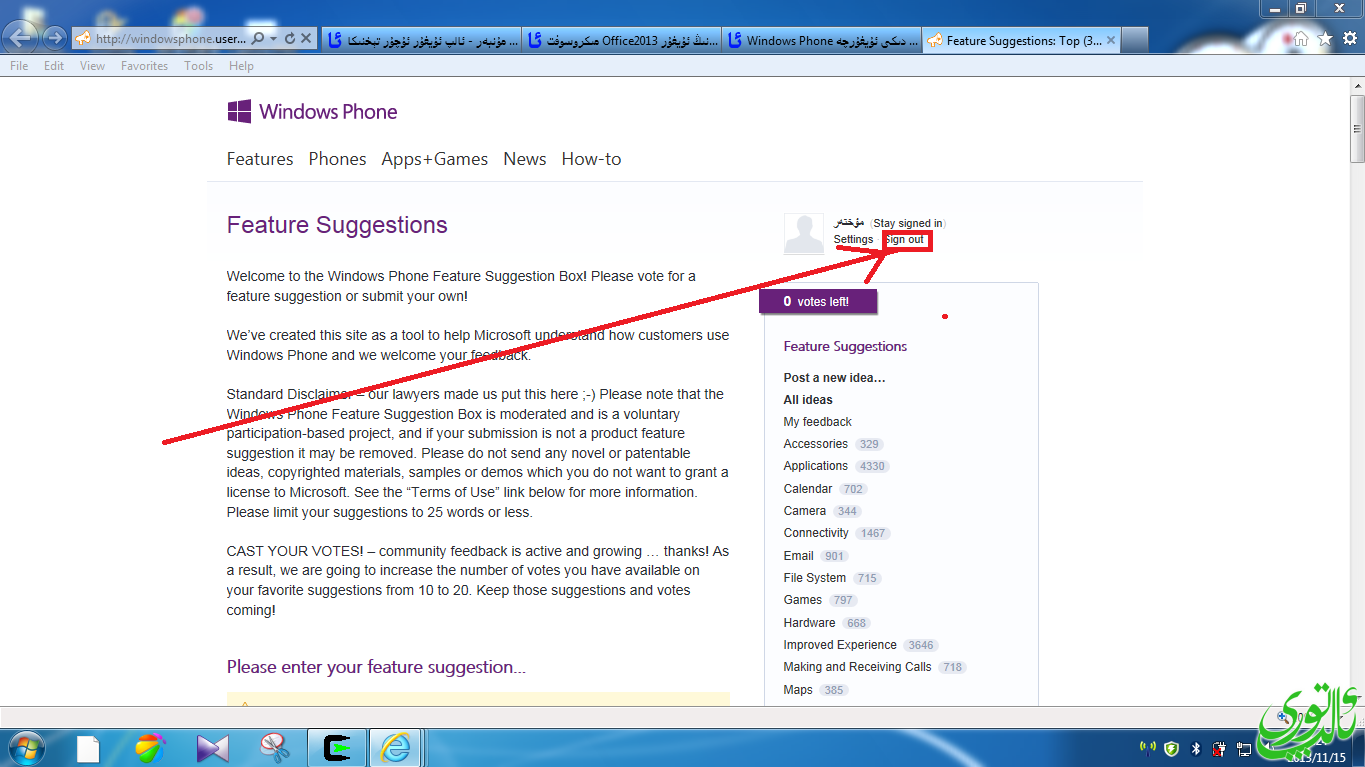Launch Visual Studio from the taskbar
Screen dimensions: 1365x767
(x=213, y=748)
